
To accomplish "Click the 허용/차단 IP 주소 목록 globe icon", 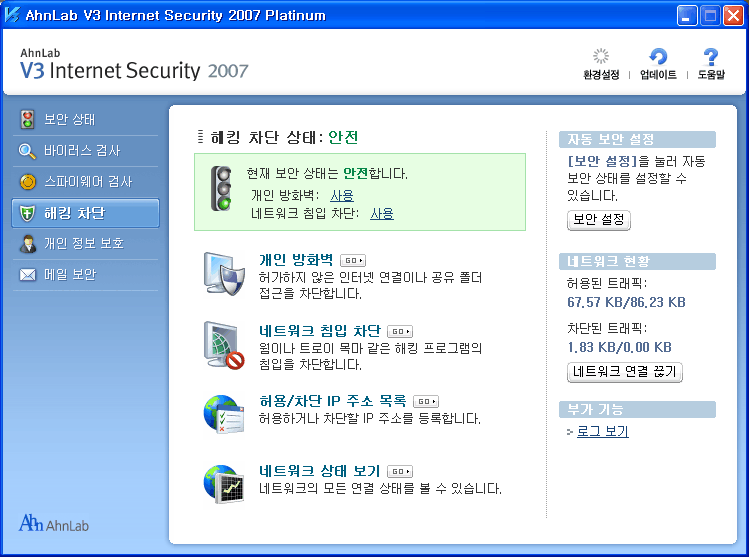I will (224, 414).
